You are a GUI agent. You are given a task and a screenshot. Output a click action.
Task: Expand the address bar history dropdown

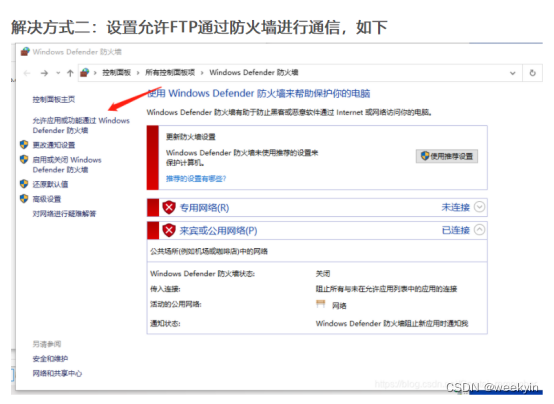click(x=512, y=73)
